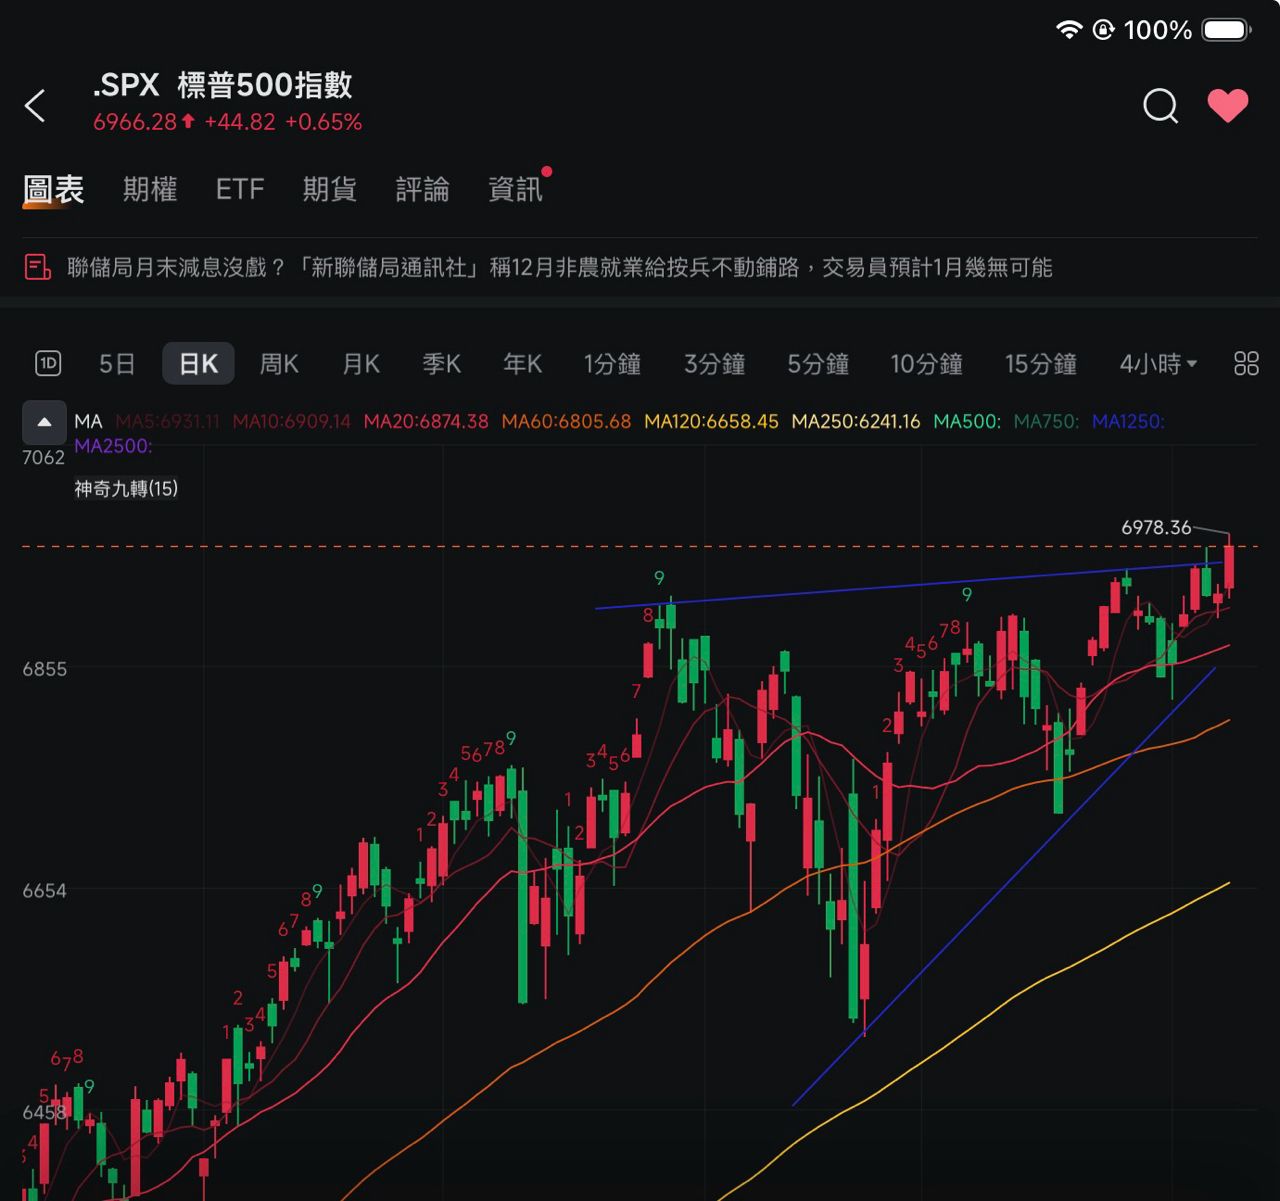This screenshot has width=1280, height=1201.
Task: Collapse the MA indicator panel arrow
Action: (44, 422)
